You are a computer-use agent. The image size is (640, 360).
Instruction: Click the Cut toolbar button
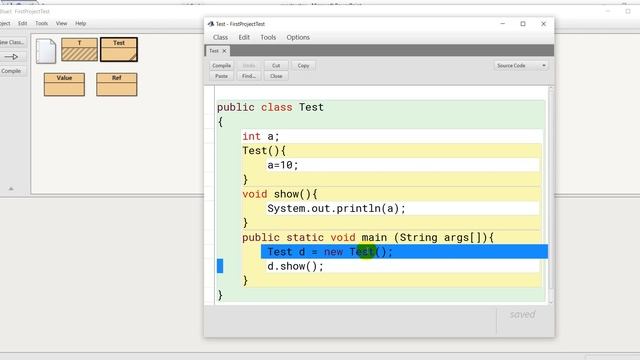pos(276,65)
